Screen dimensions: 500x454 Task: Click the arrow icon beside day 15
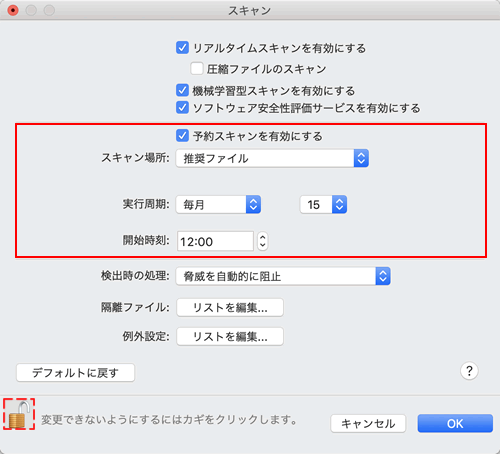click(x=339, y=204)
